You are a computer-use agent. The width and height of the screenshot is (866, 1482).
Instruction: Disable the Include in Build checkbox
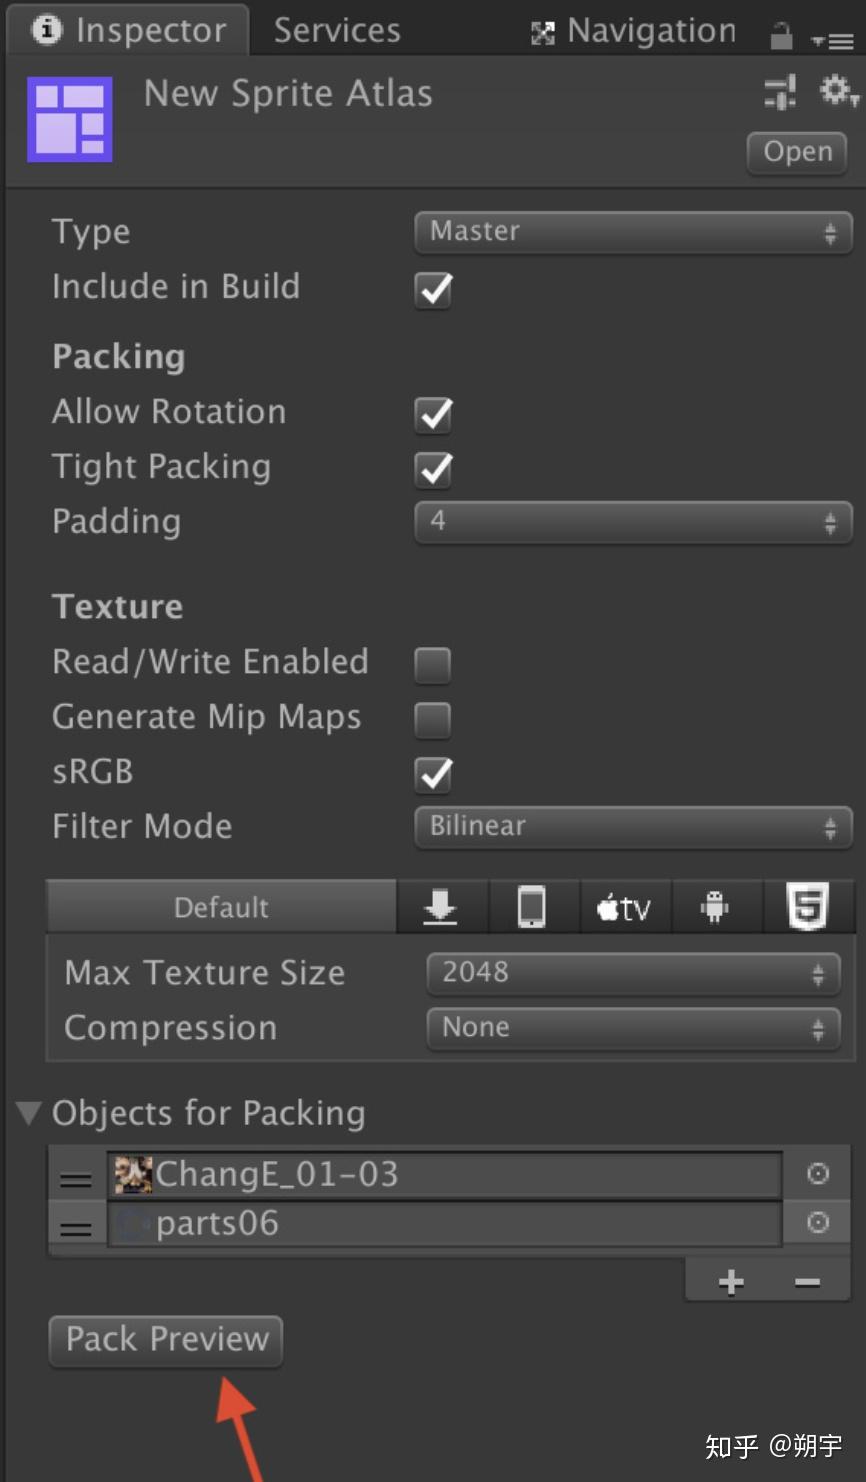tap(432, 291)
